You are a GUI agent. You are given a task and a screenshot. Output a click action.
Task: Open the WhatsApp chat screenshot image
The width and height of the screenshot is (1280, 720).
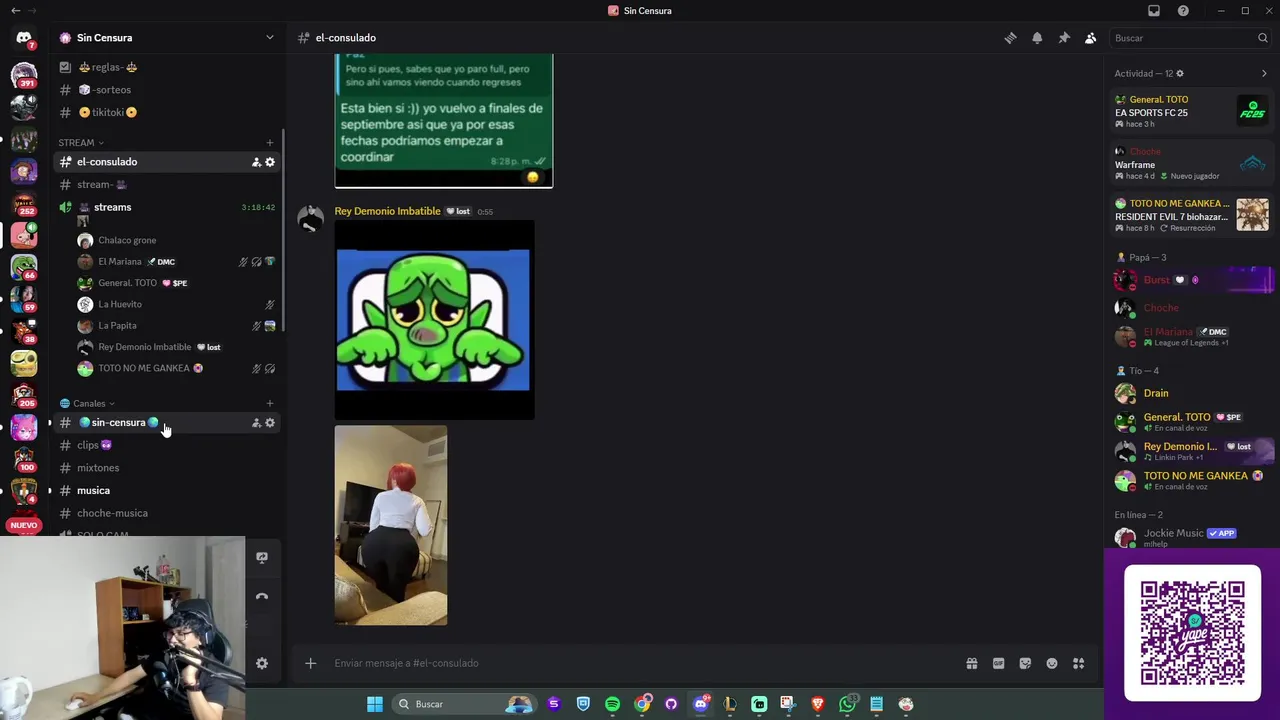point(444,120)
